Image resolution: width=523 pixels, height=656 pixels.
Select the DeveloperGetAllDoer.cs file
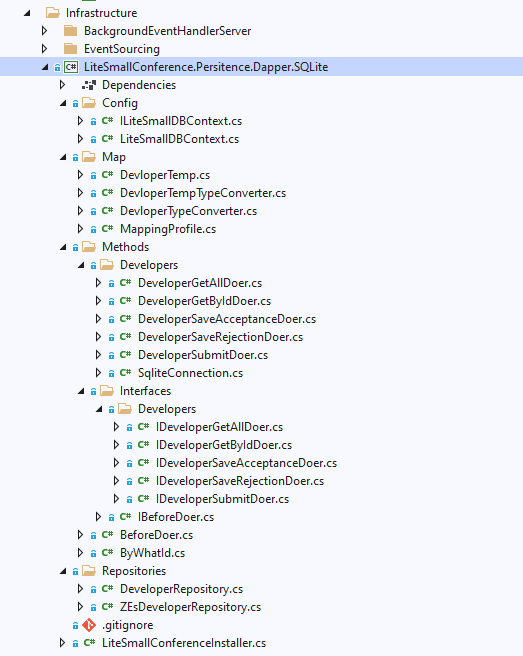(200, 283)
